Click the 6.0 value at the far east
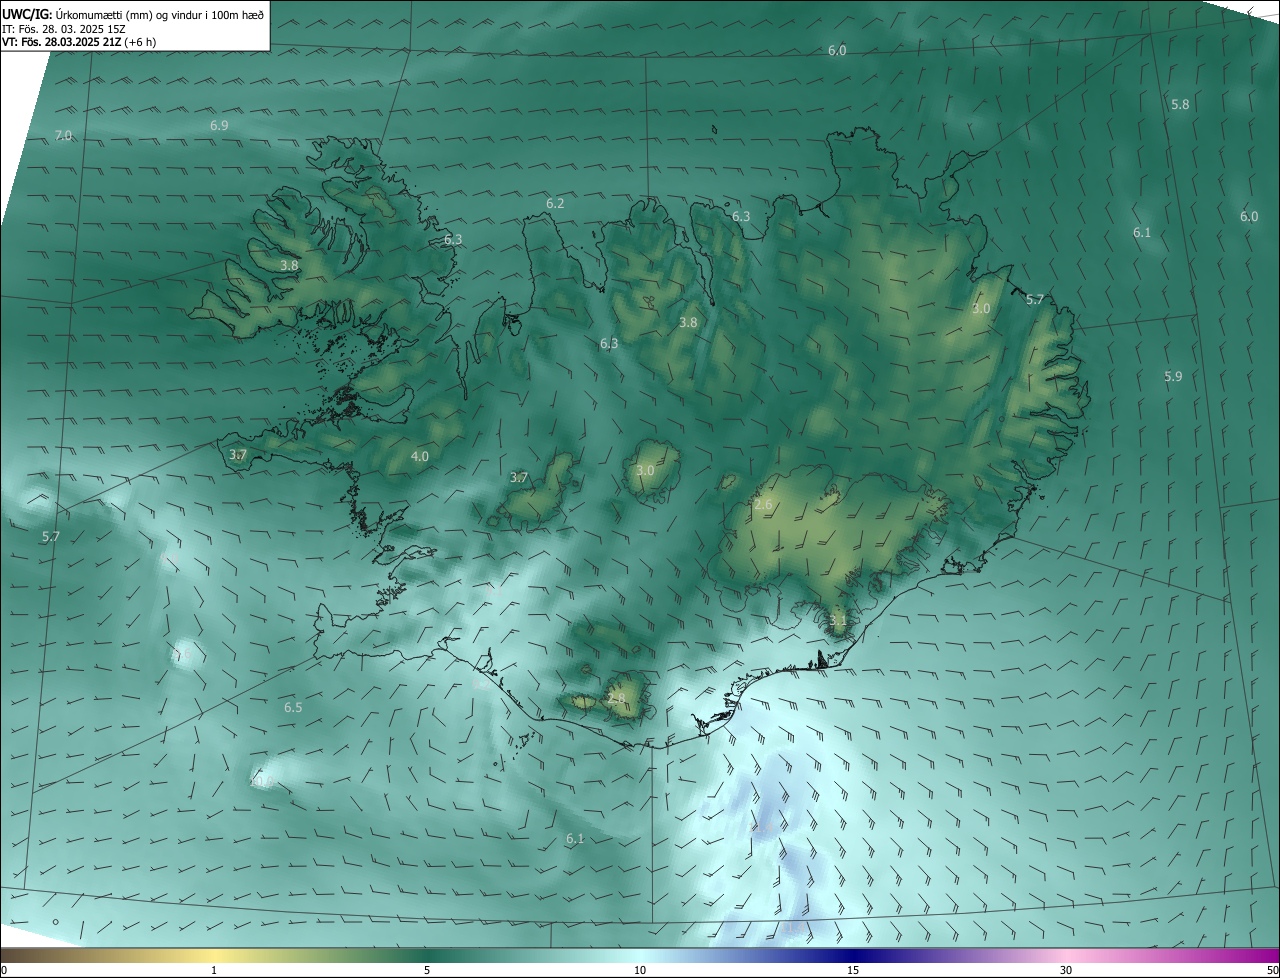This screenshot has width=1280, height=978. click(1249, 216)
